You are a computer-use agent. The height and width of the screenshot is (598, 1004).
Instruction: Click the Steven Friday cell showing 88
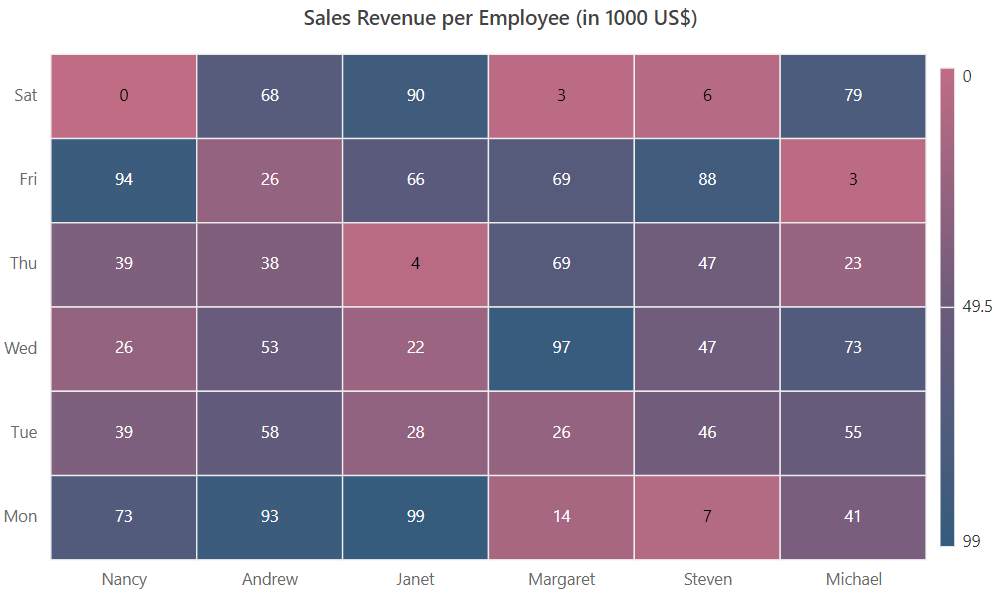(707, 180)
